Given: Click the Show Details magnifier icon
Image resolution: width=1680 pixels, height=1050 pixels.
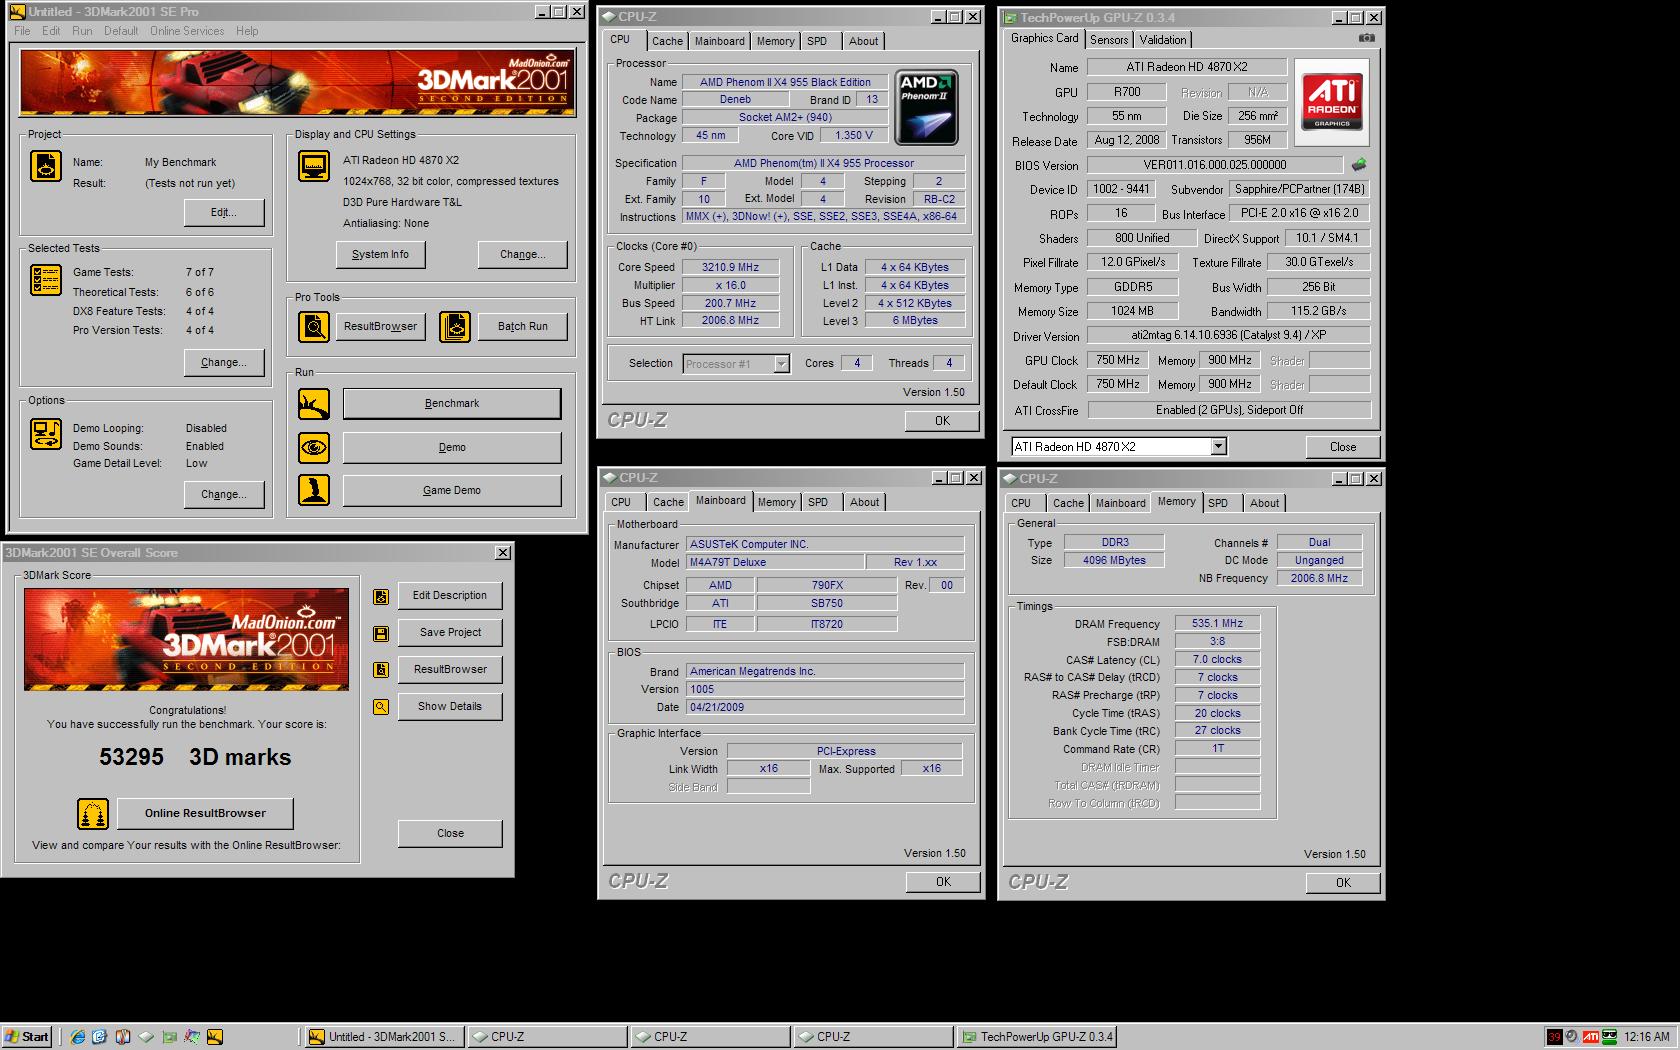Looking at the screenshot, I should pos(381,707).
